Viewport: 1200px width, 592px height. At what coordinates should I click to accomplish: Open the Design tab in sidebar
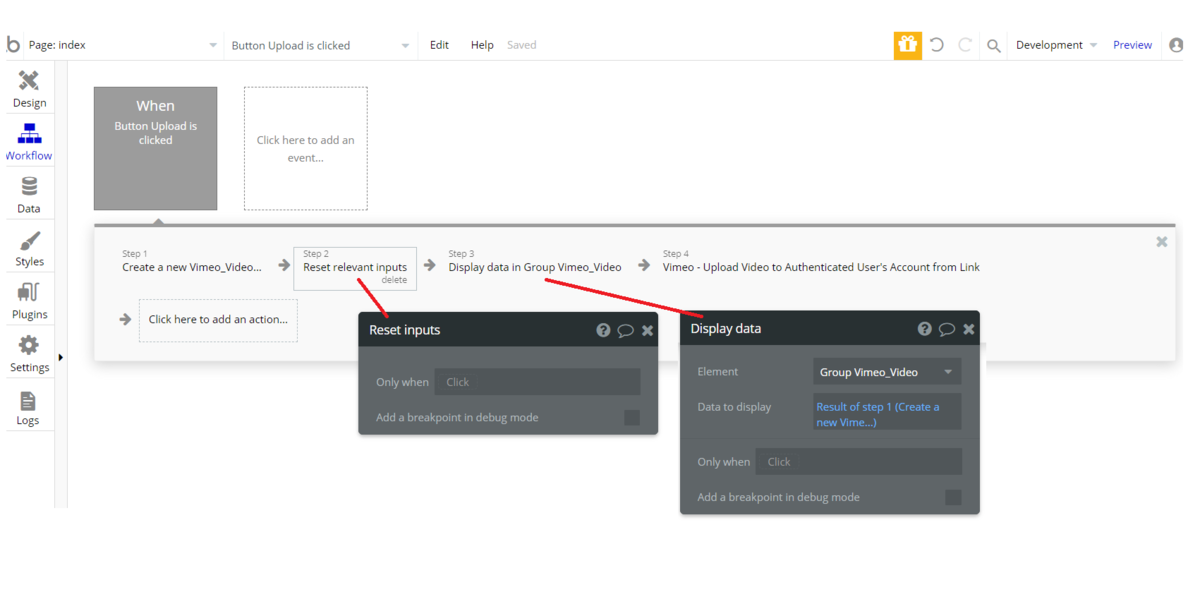(x=29, y=89)
